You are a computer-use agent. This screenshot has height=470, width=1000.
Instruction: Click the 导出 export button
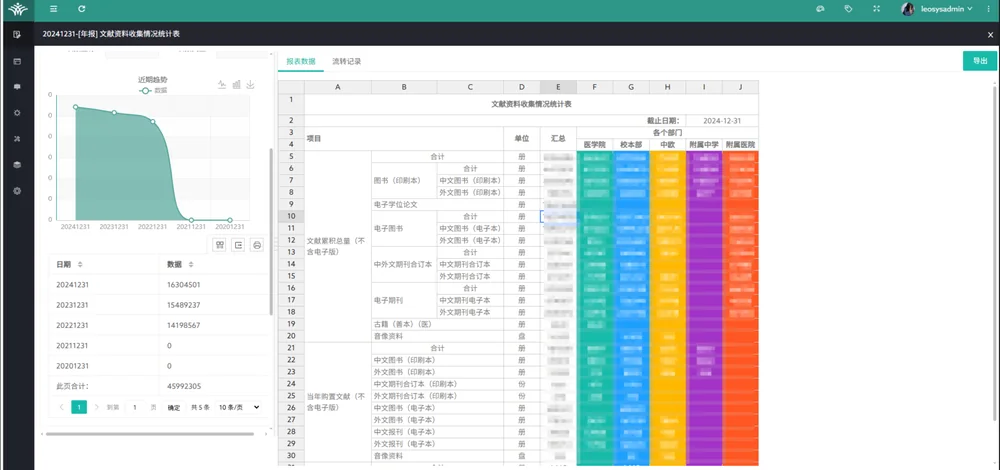pos(980,61)
